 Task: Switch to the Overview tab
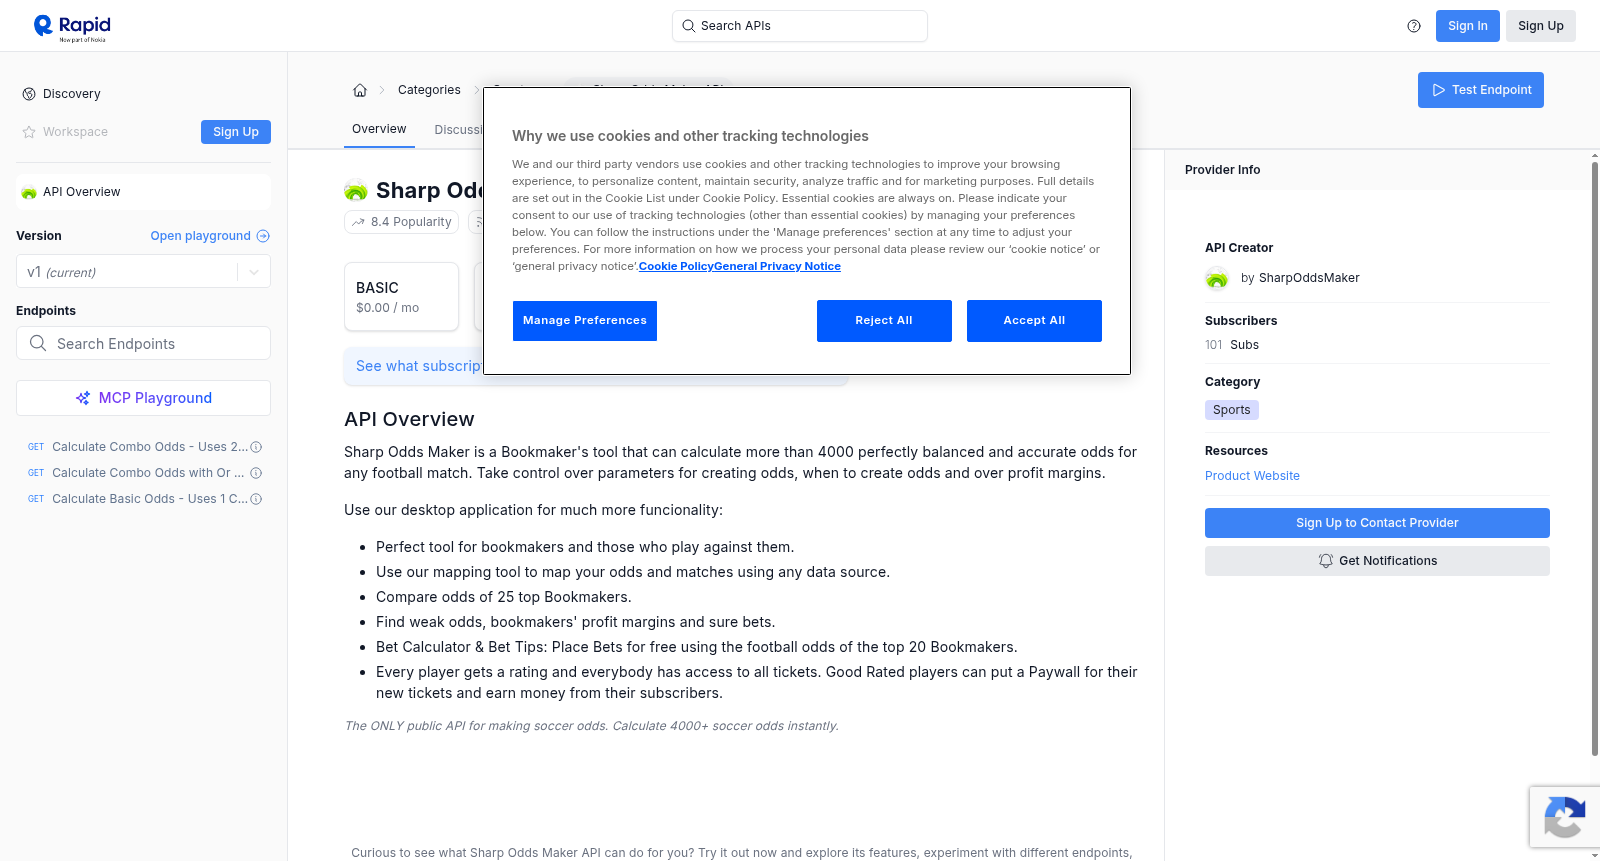(379, 129)
